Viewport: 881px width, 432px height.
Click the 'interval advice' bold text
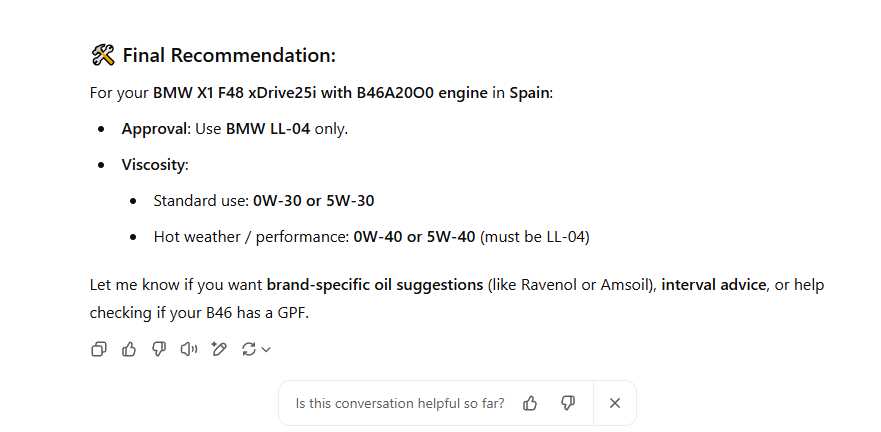[x=714, y=285]
